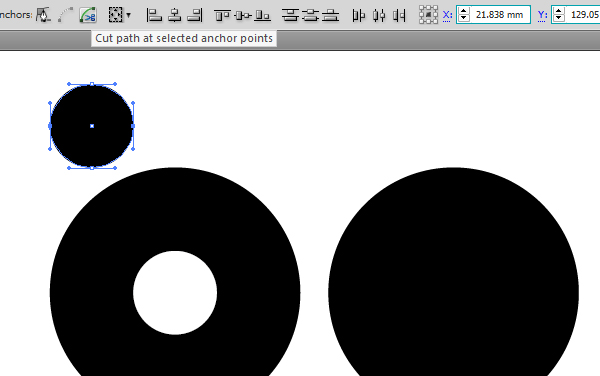The height and width of the screenshot is (376, 600).
Task: Click the Connect selected end points icon
Action: (x=65, y=15)
